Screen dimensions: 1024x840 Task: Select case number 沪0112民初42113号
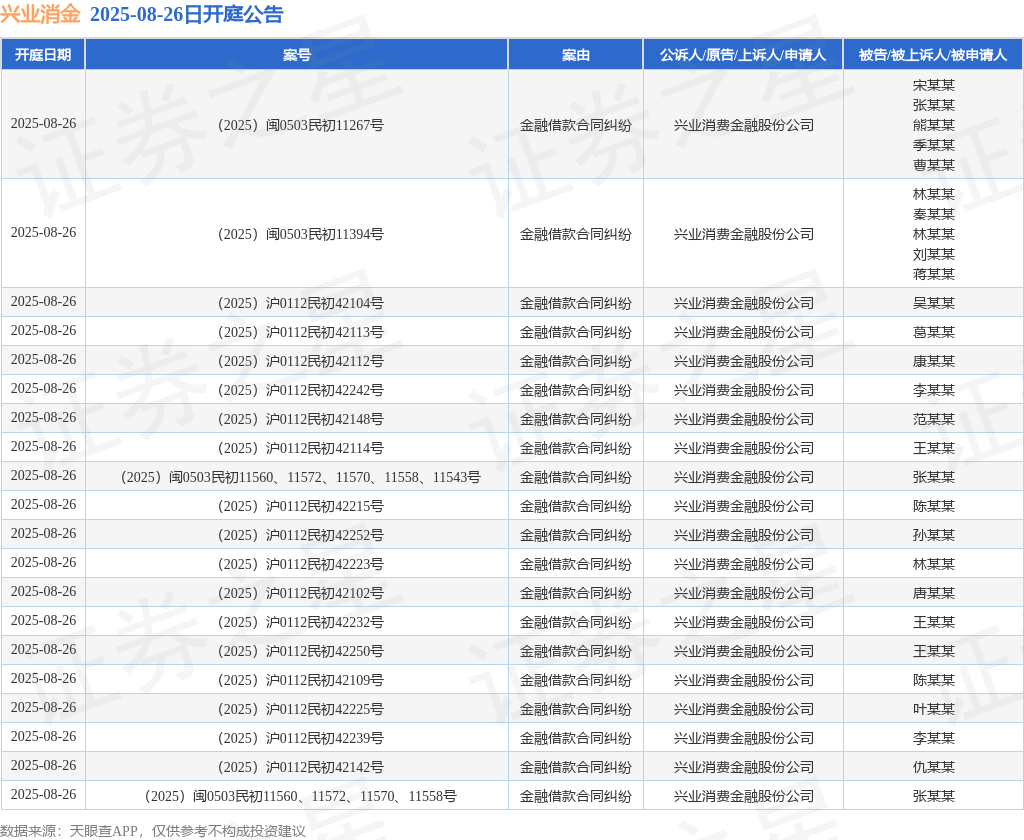(300, 332)
